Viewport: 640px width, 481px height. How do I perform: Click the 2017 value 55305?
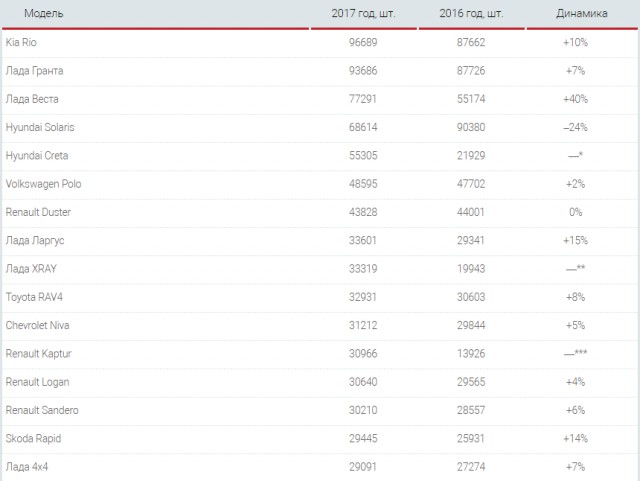coord(363,156)
